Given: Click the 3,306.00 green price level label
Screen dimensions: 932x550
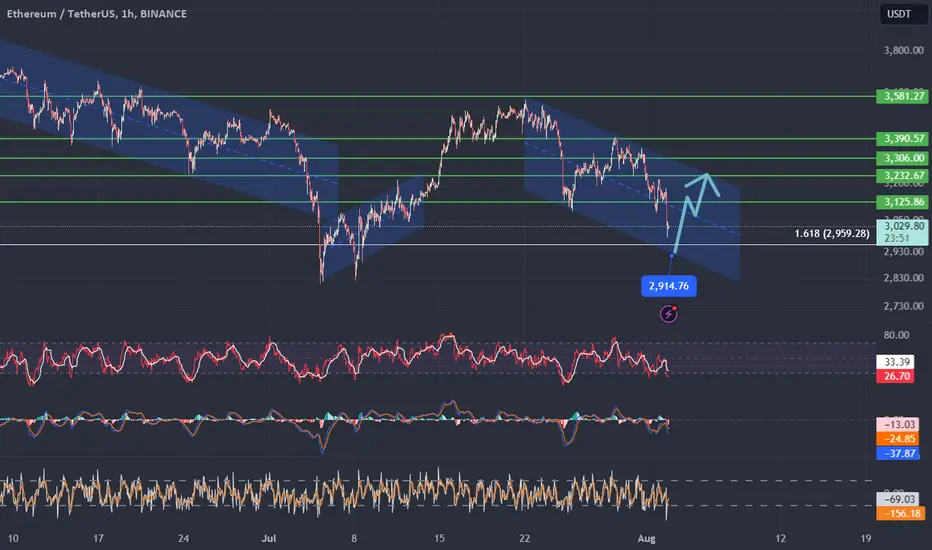Looking at the screenshot, I should [902, 158].
